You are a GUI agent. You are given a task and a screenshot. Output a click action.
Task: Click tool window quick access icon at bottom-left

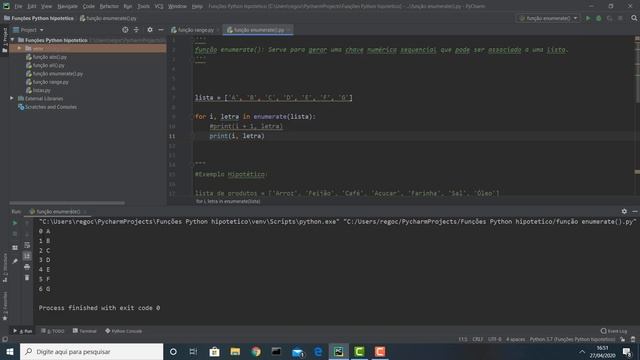(x=5, y=339)
